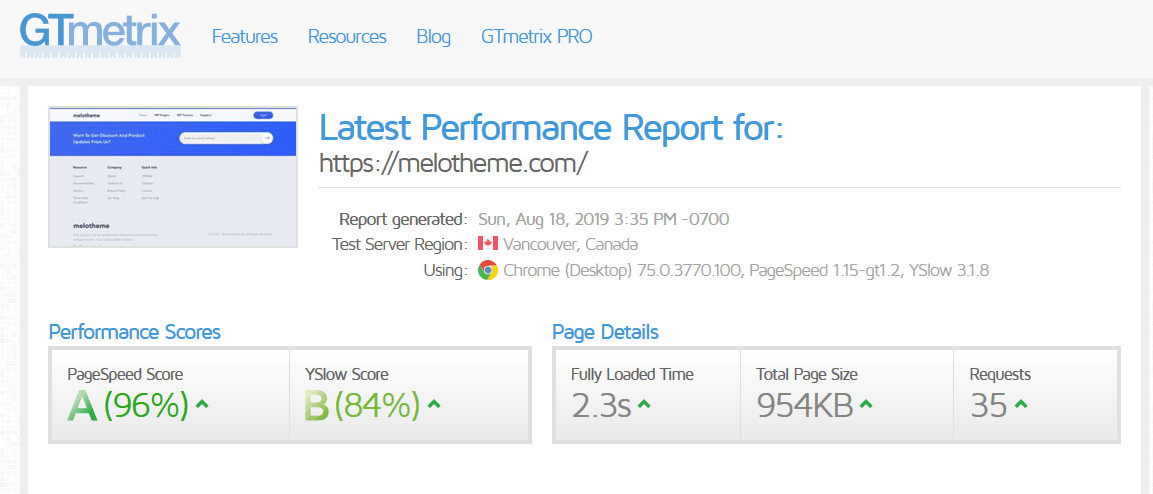This screenshot has height=494, width=1153.
Task: Click the Latest Performance Report heading
Action: [551, 128]
